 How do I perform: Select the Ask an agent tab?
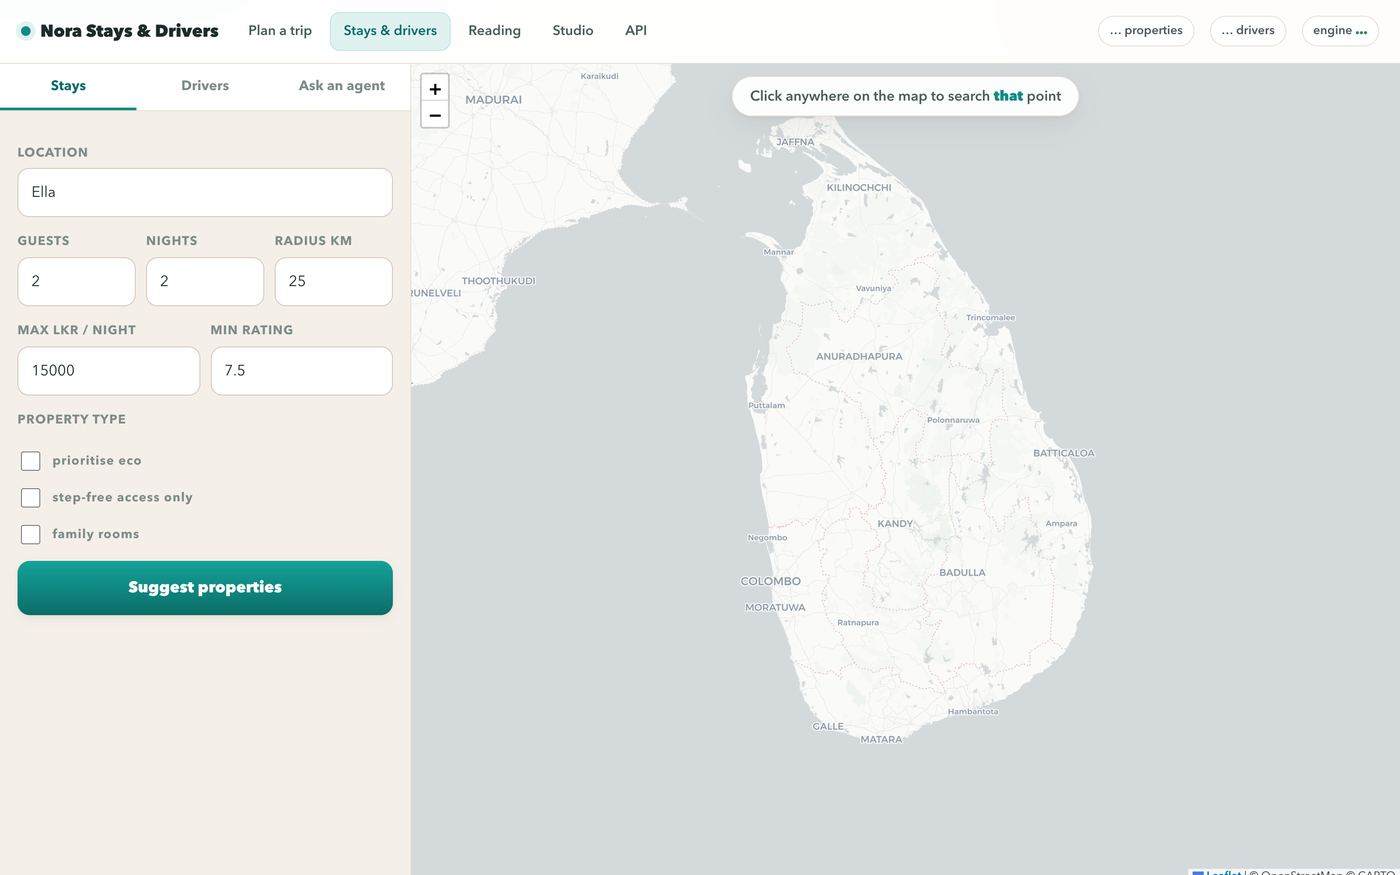[x=342, y=86]
